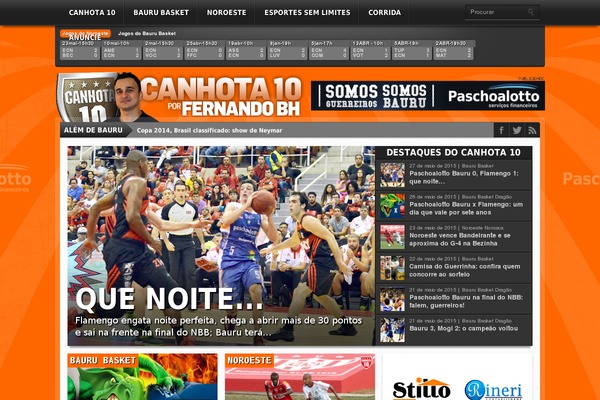The image size is (600, 400).
Task: Open the Rineri sponsor logo
Action: pos(493,390)
